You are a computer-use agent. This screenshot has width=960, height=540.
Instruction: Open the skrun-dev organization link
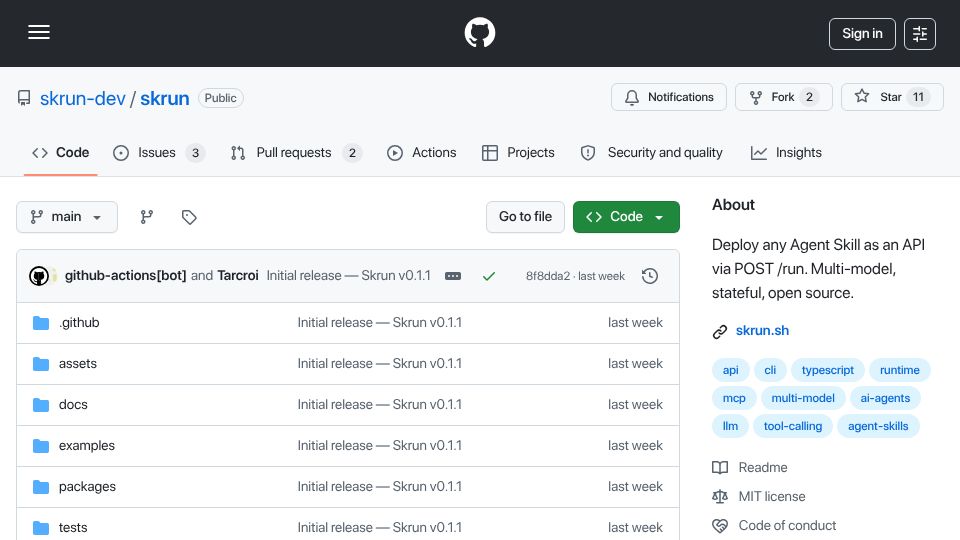pyautogui.click(x=83, y=98)
